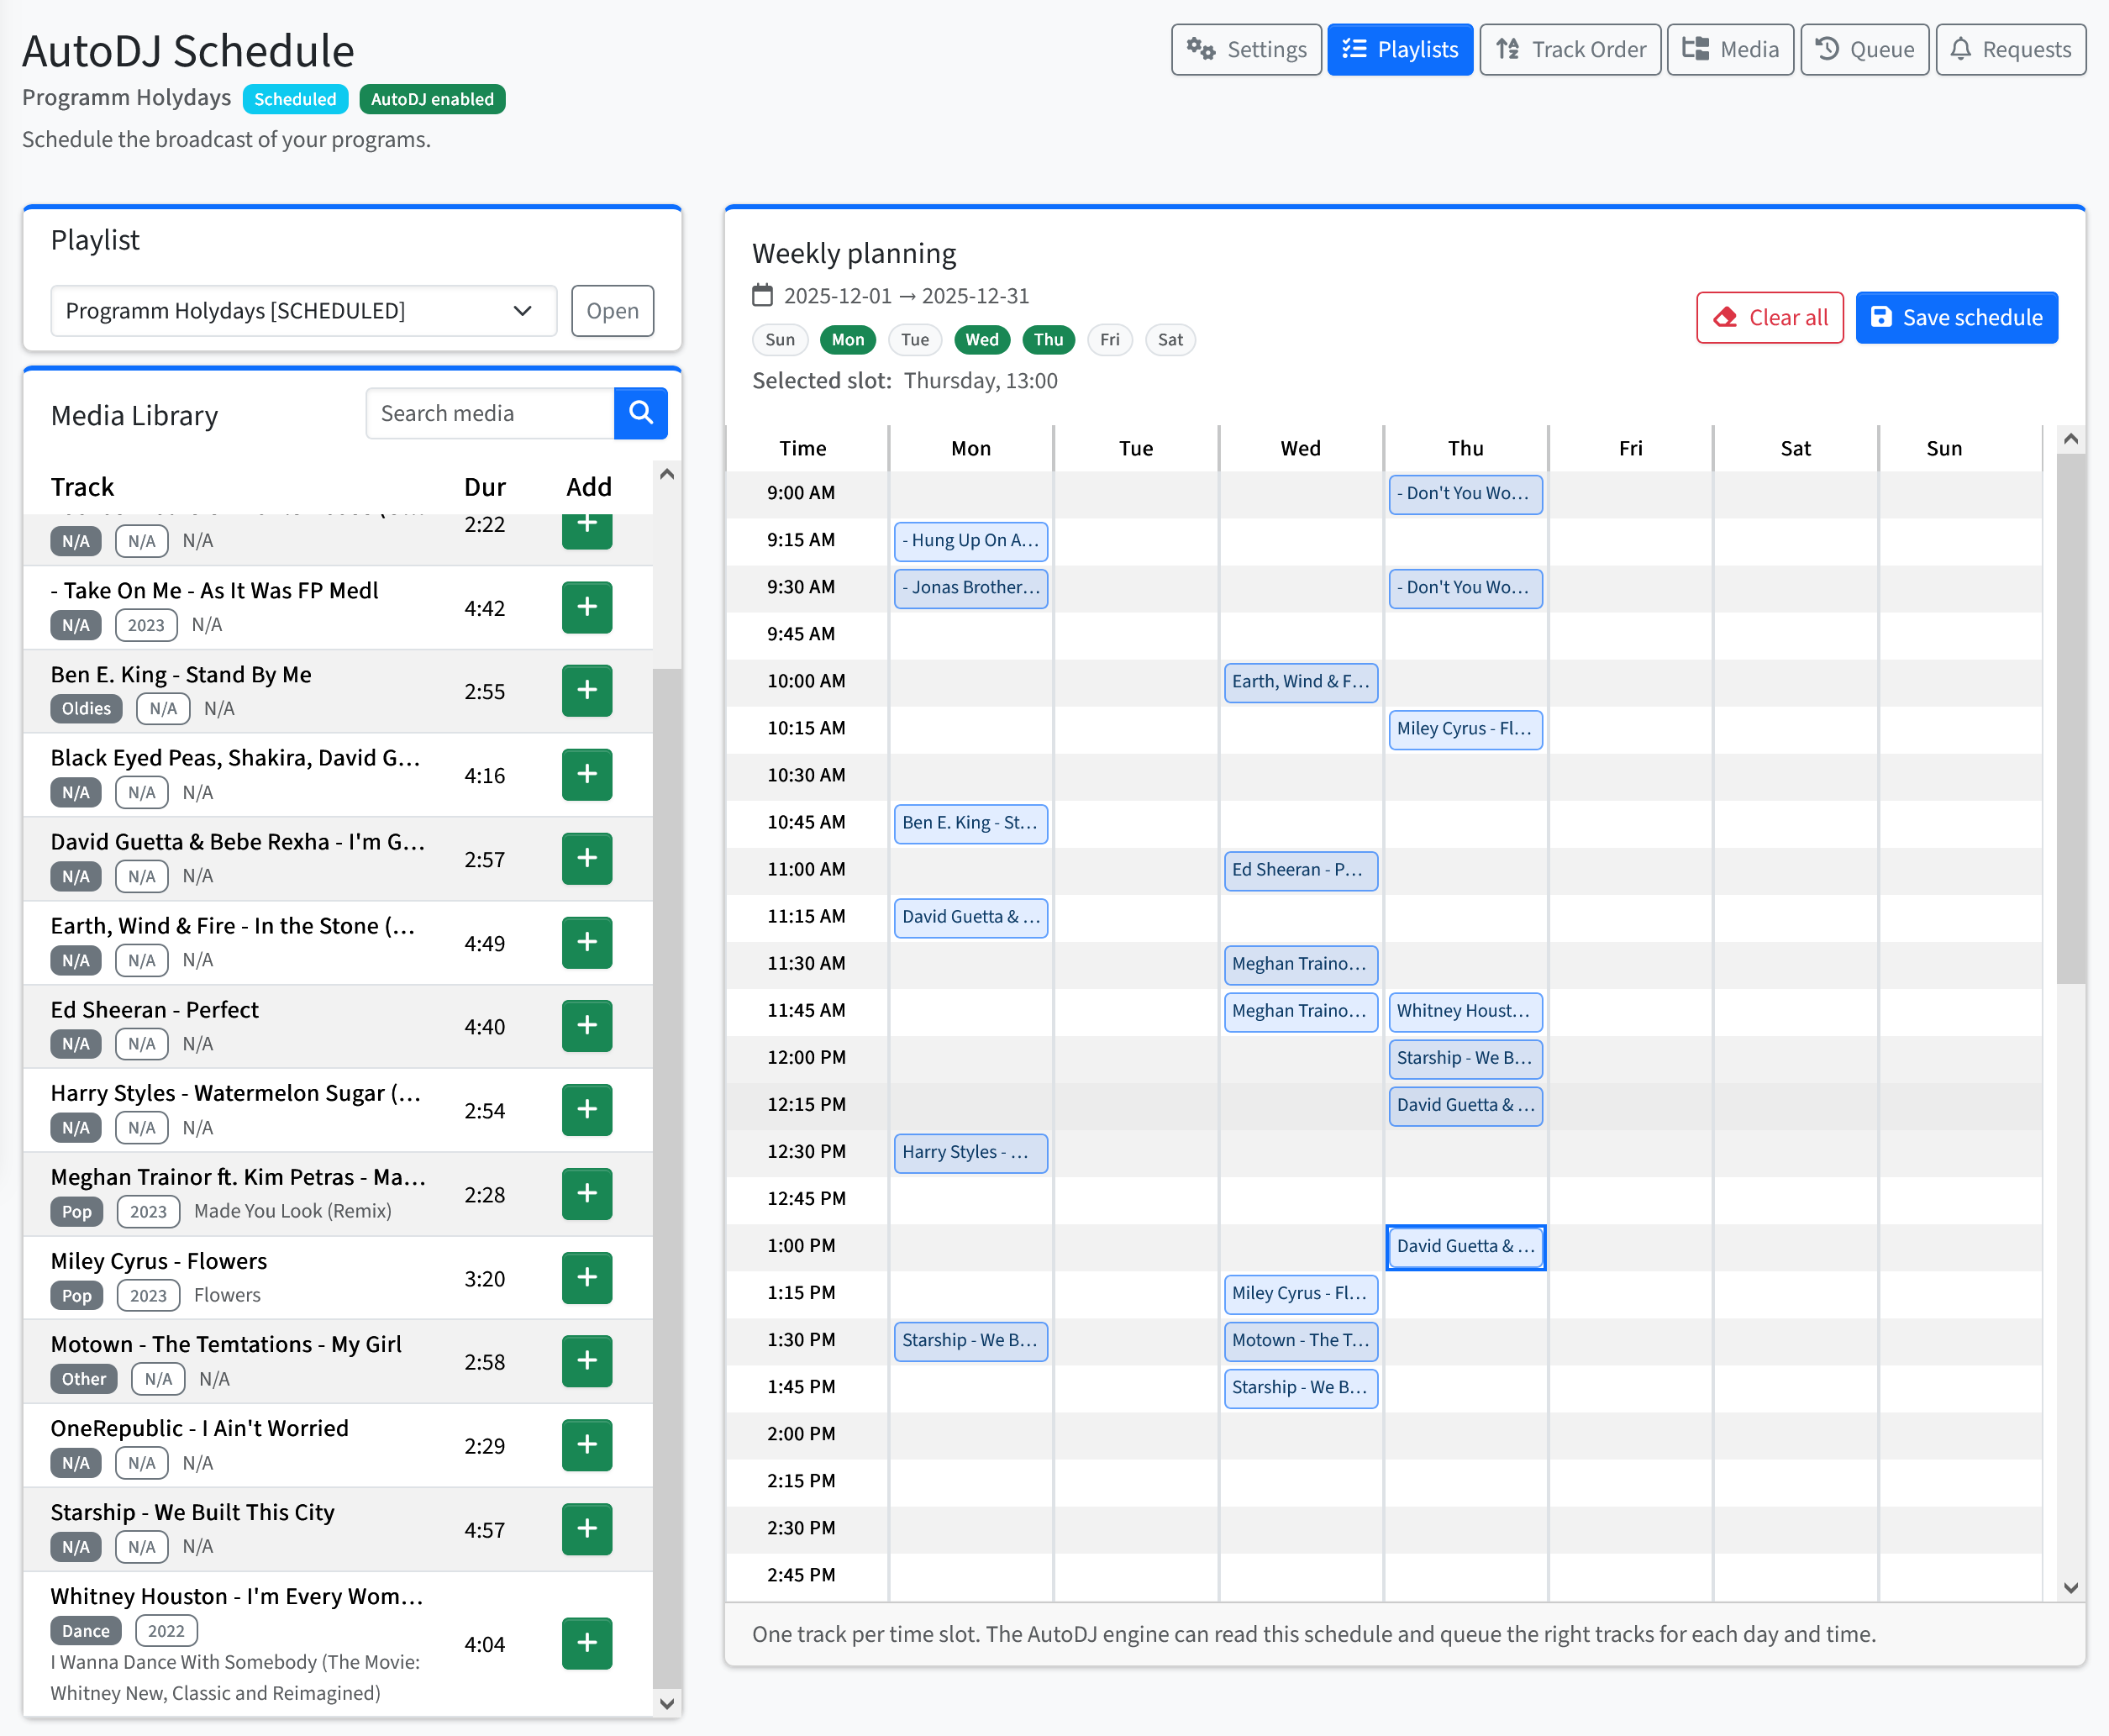Screen dimensions: 2109x1736
Task: Open the Programm Holydays playlist dropdown
Action: [303, 311]
